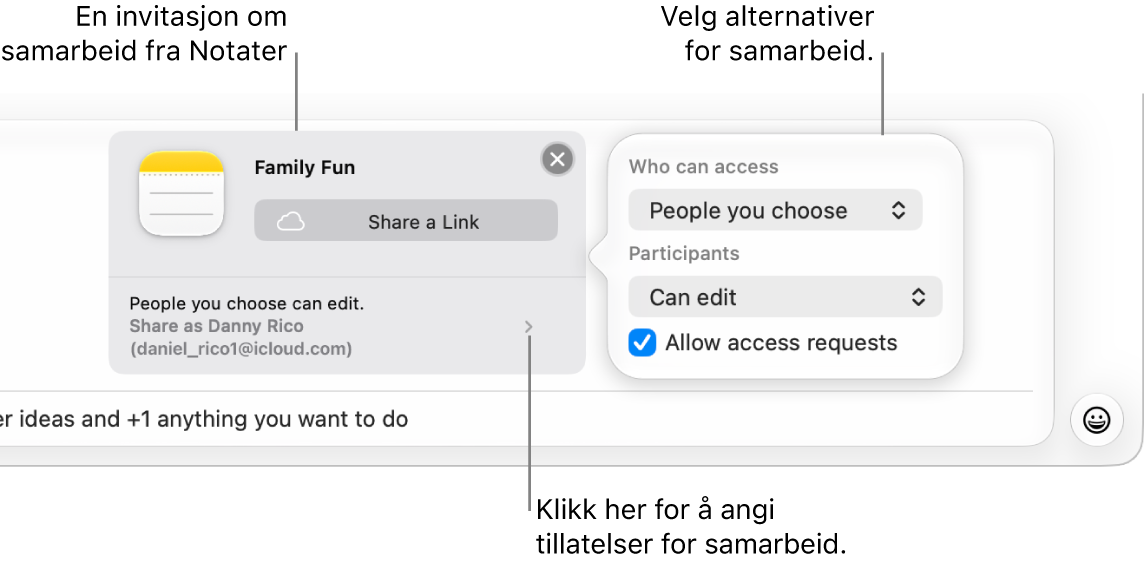The height and width of the screenshot is (564, 1144).
Task: Click the Share as Danny Rico line
Action: (216, 326)
